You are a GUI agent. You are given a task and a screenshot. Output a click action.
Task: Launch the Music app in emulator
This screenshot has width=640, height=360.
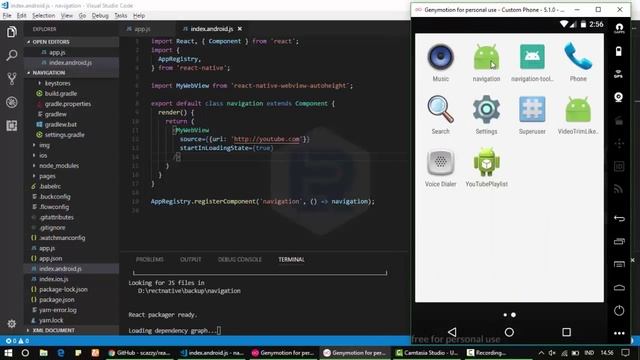click(x=440, y=62)
